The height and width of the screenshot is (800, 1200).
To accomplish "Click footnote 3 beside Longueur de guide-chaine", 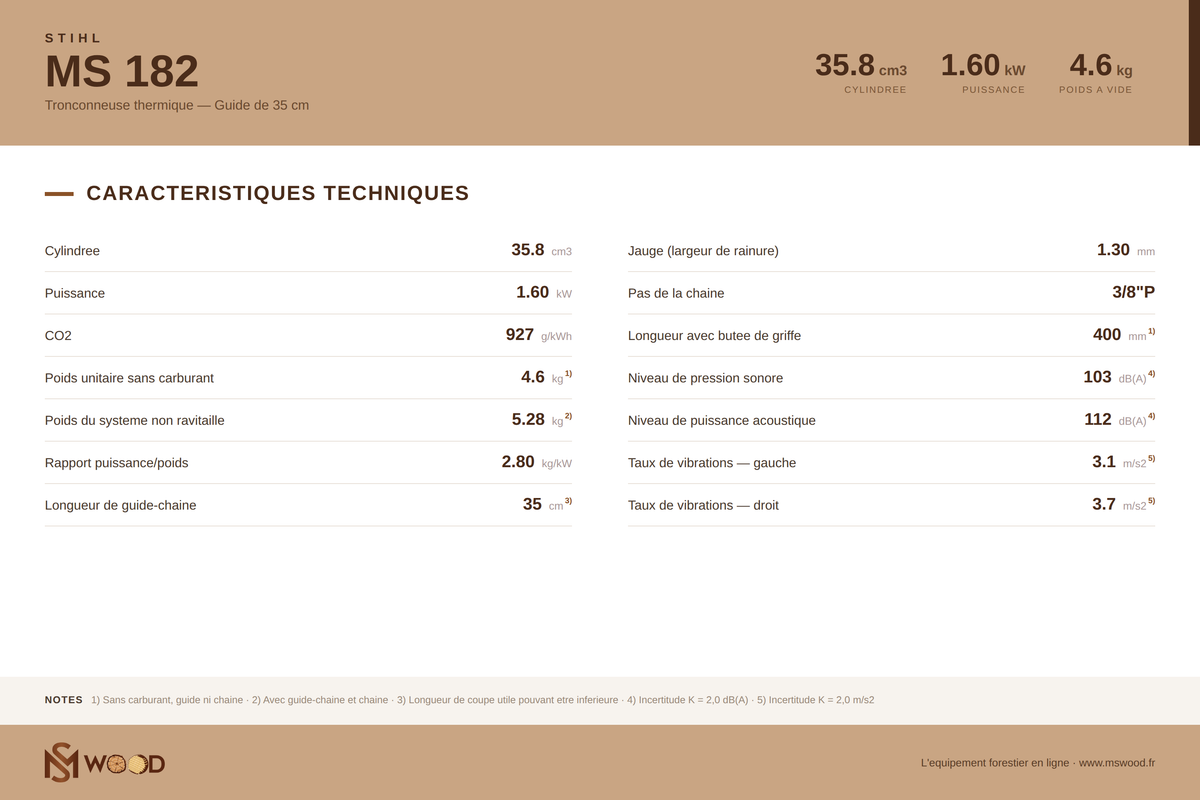I will tap(568, 500).
